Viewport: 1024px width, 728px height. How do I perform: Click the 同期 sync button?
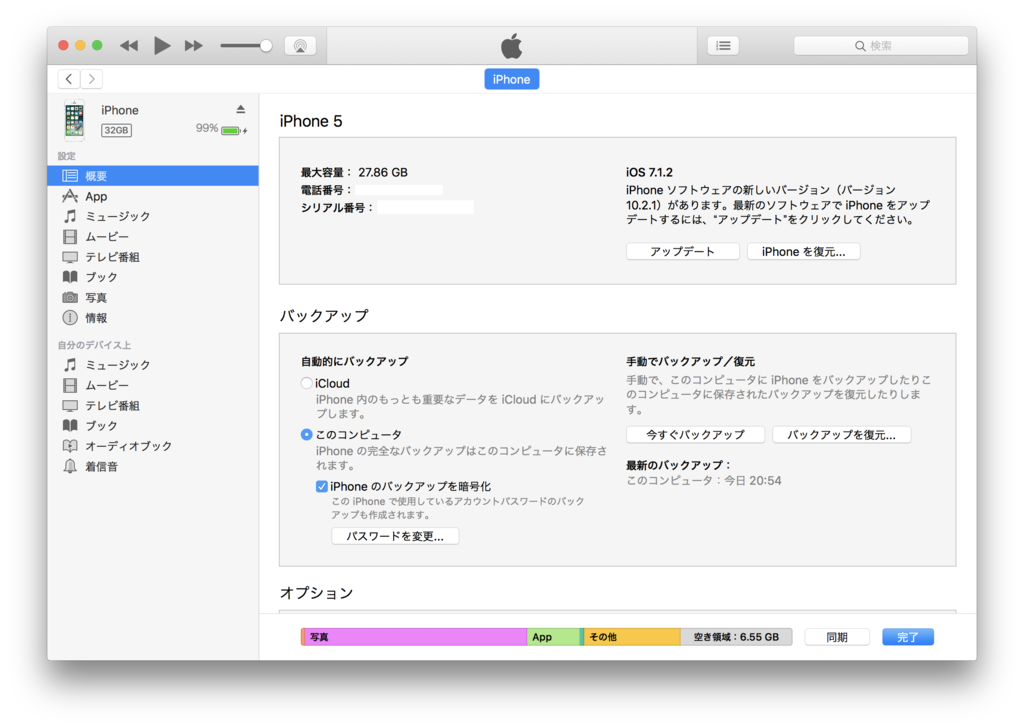837,637
